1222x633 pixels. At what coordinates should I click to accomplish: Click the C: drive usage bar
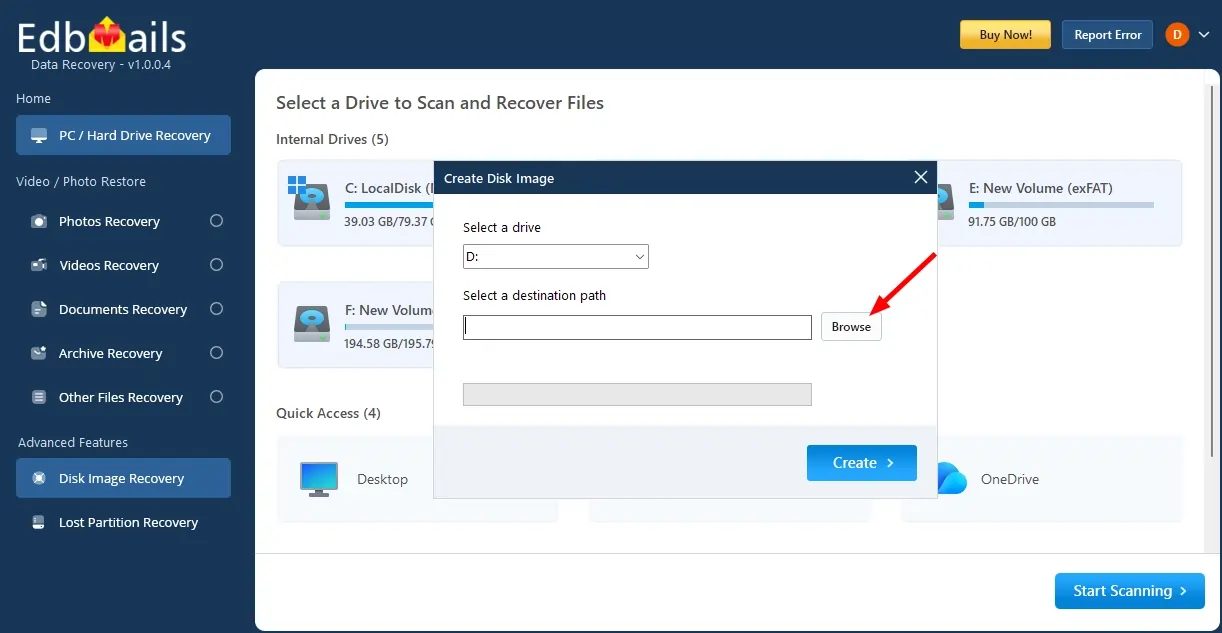click(389, 205)
